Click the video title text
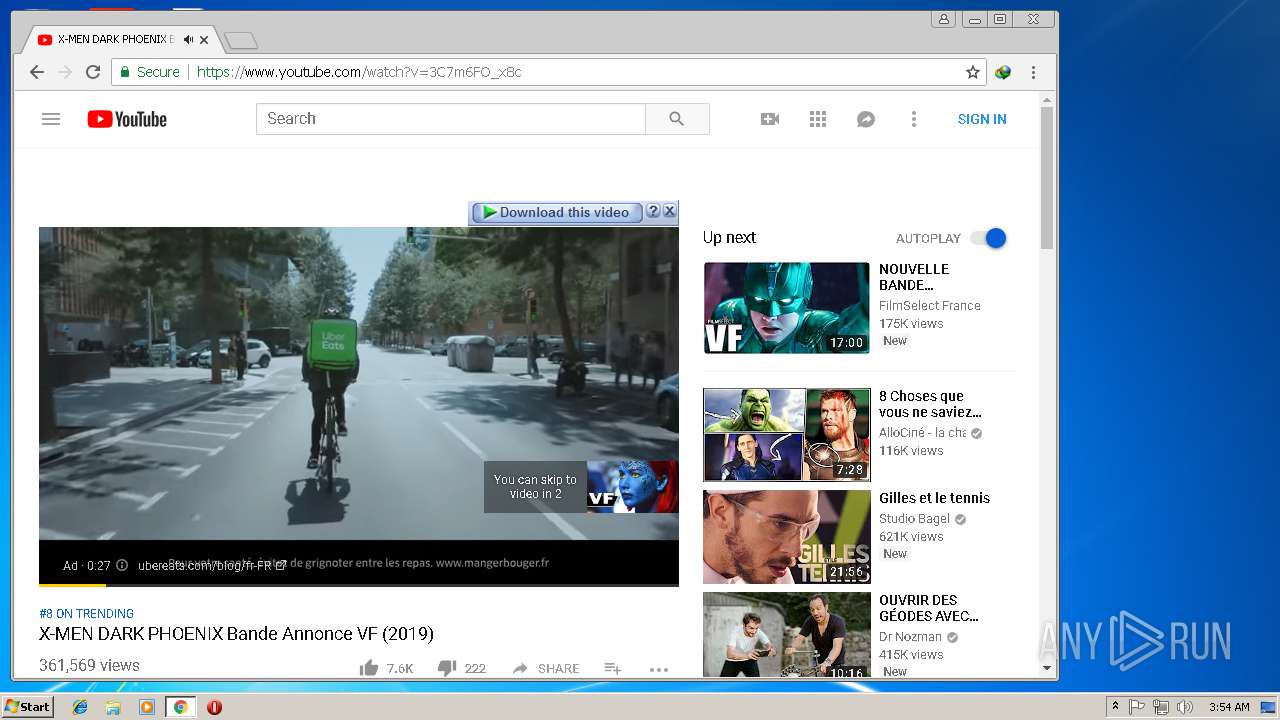1280x720 pixels. pyautogui.click(x=236, y=634)
